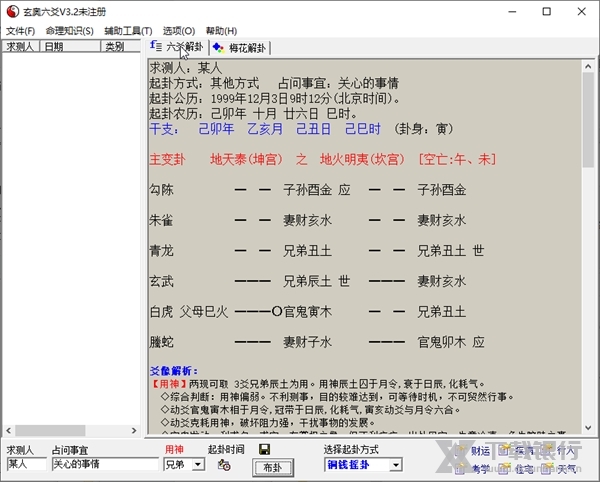Click the 乙亥月 ganzhi text
The width and height of the screenshot is (600, 482).
pyautogui.click(x=265, y=129)
